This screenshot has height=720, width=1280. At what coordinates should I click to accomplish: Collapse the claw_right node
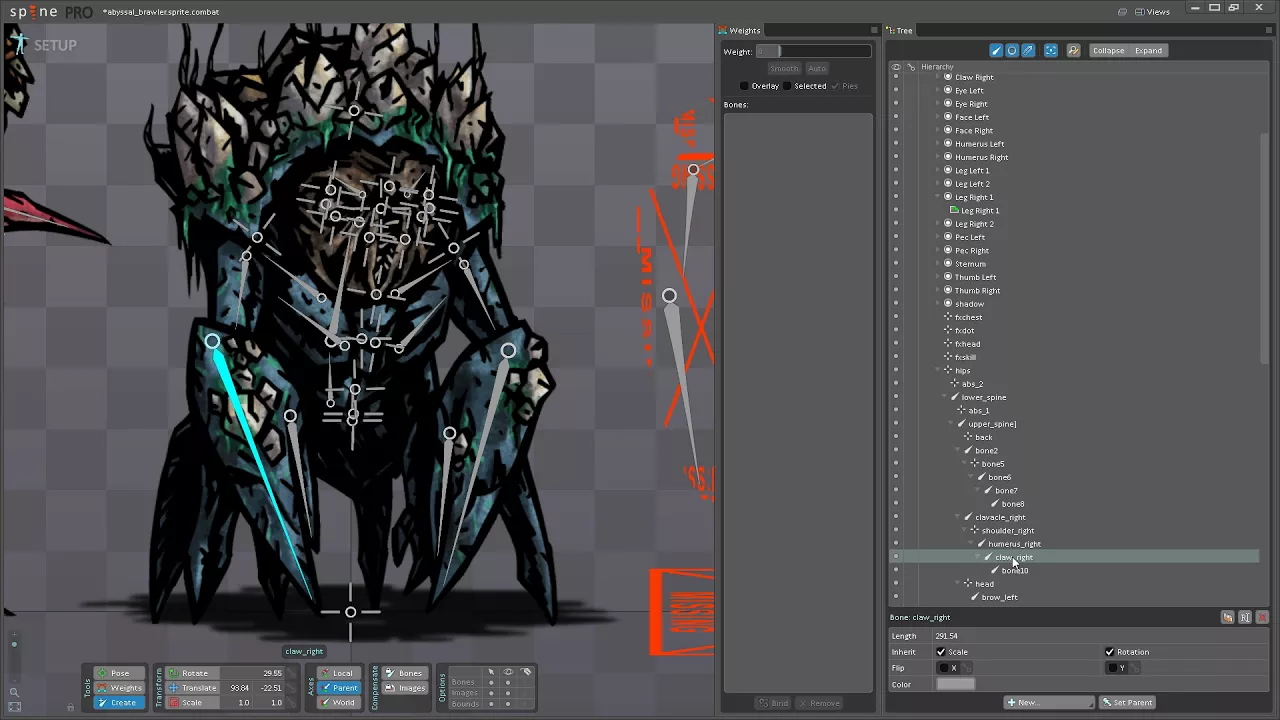tap(977, 557)
